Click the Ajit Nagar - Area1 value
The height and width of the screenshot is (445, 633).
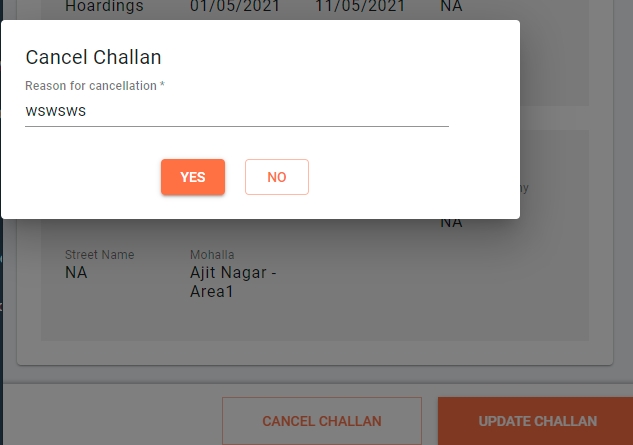tap(233, 282)
